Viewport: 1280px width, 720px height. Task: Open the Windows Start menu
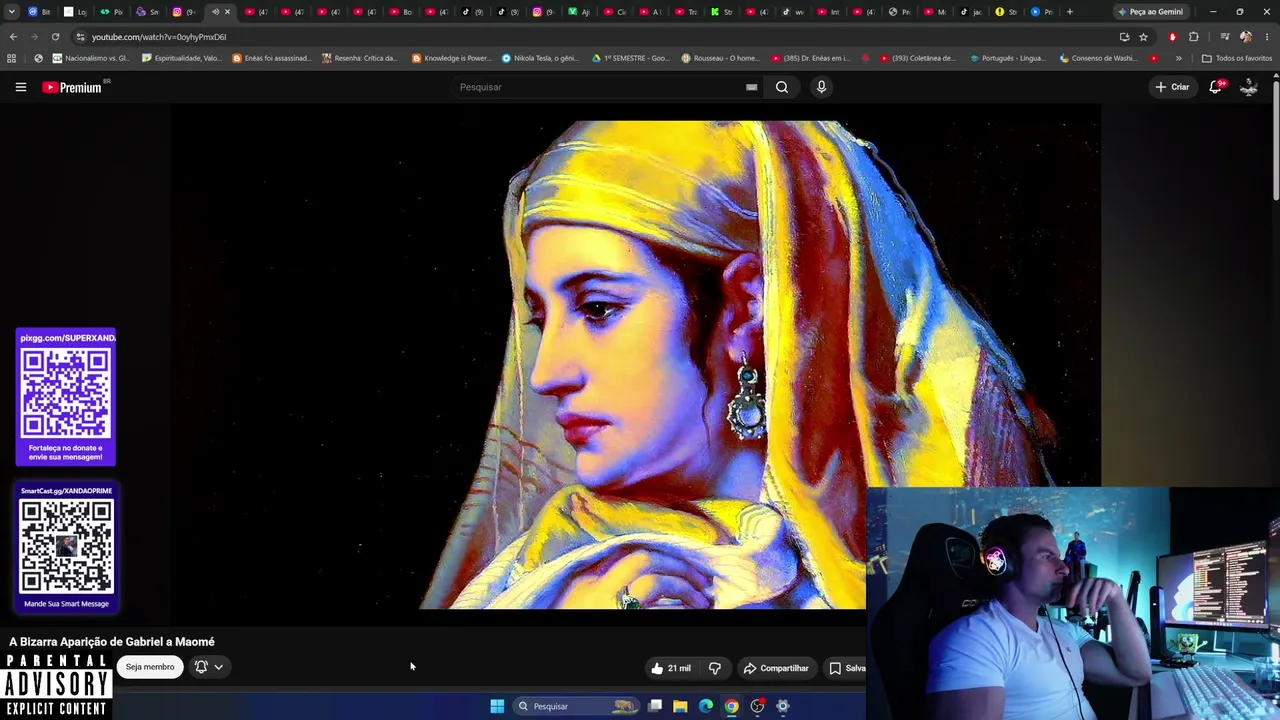[x=497, y=706]
